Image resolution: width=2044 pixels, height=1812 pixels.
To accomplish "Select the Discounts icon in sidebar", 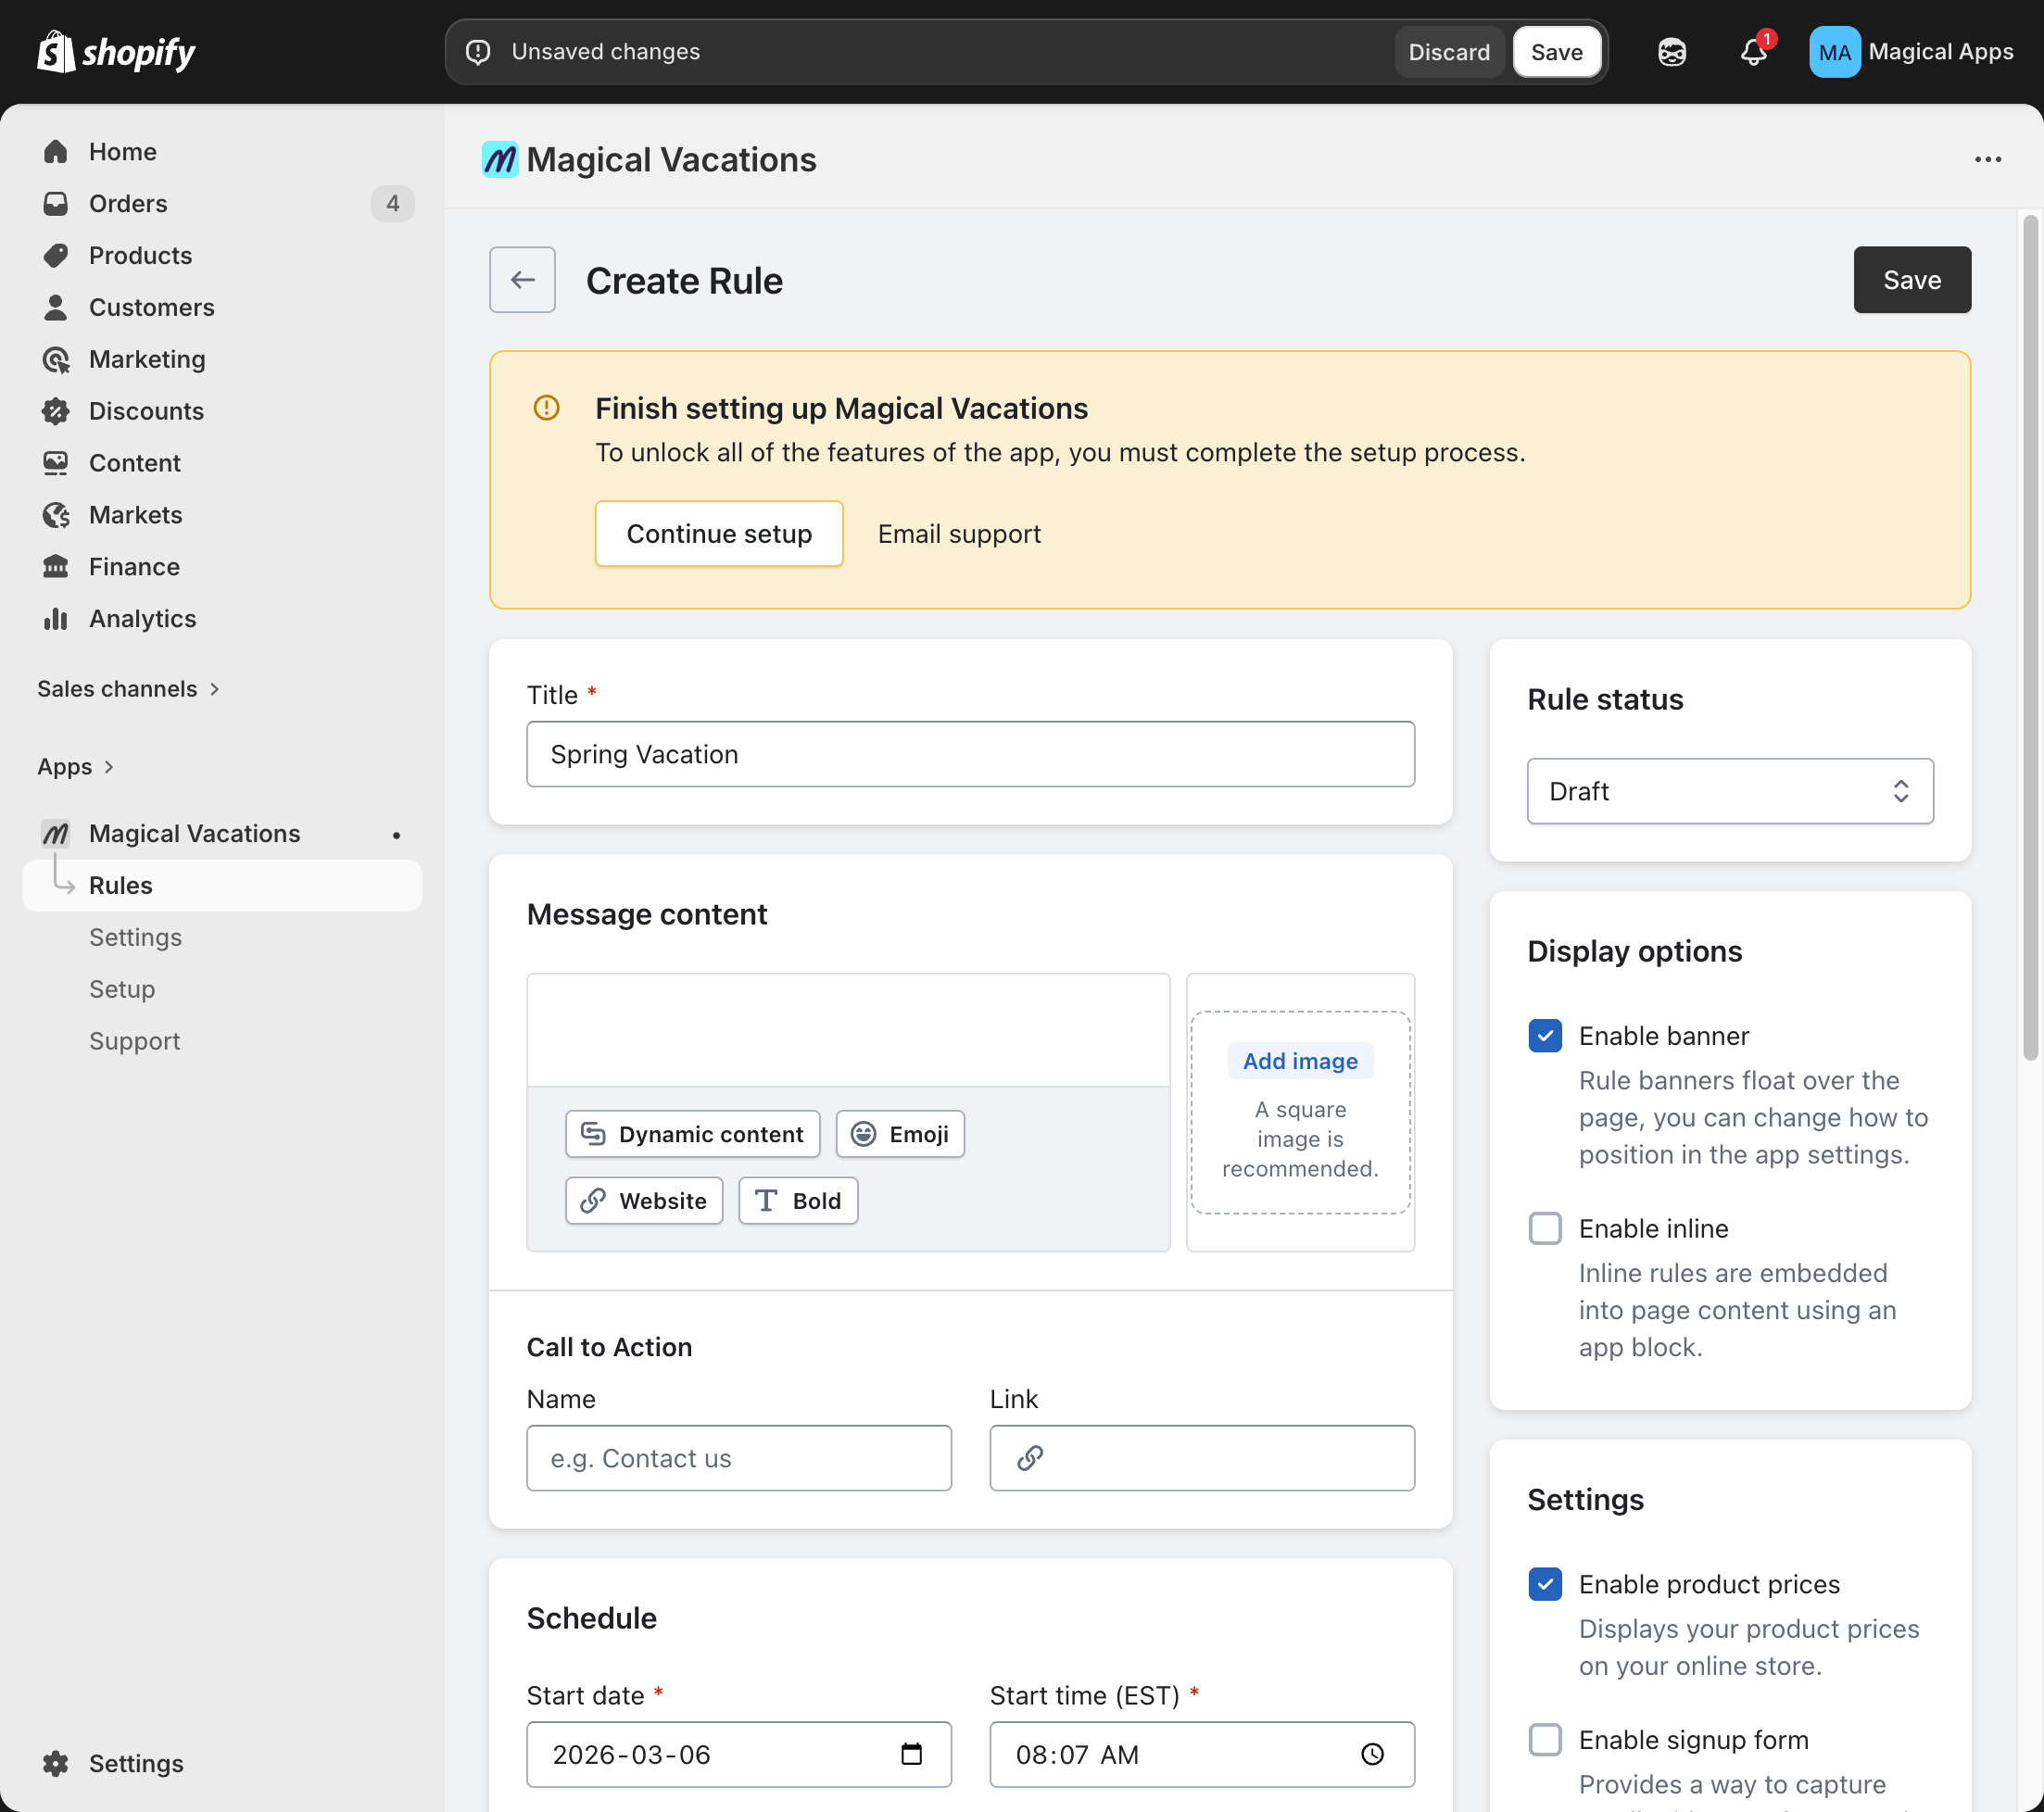I will 56,411.
